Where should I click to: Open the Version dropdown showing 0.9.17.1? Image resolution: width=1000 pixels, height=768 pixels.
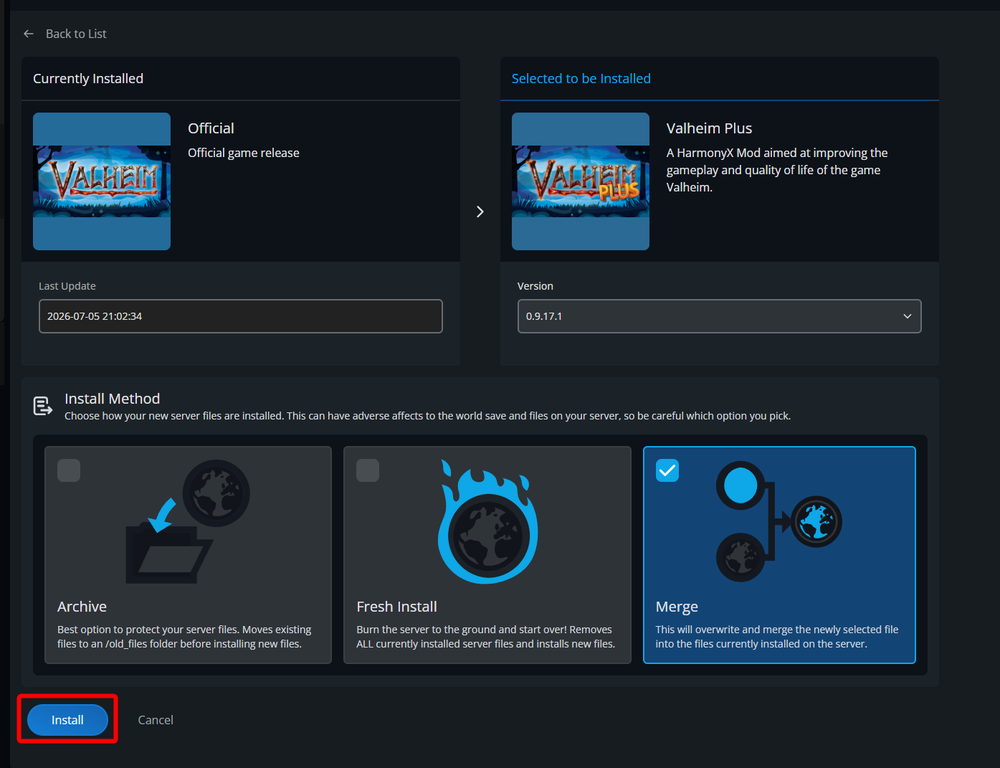click(719, 316)
